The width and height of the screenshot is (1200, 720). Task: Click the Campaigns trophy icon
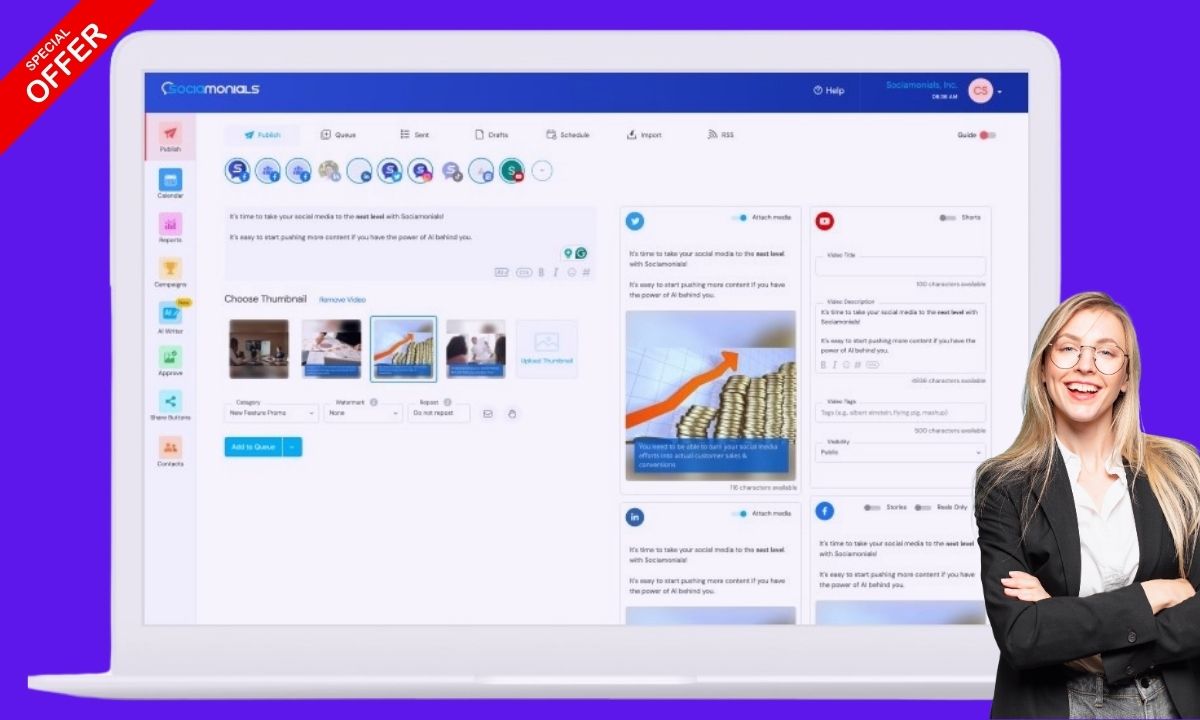(170, 269)
